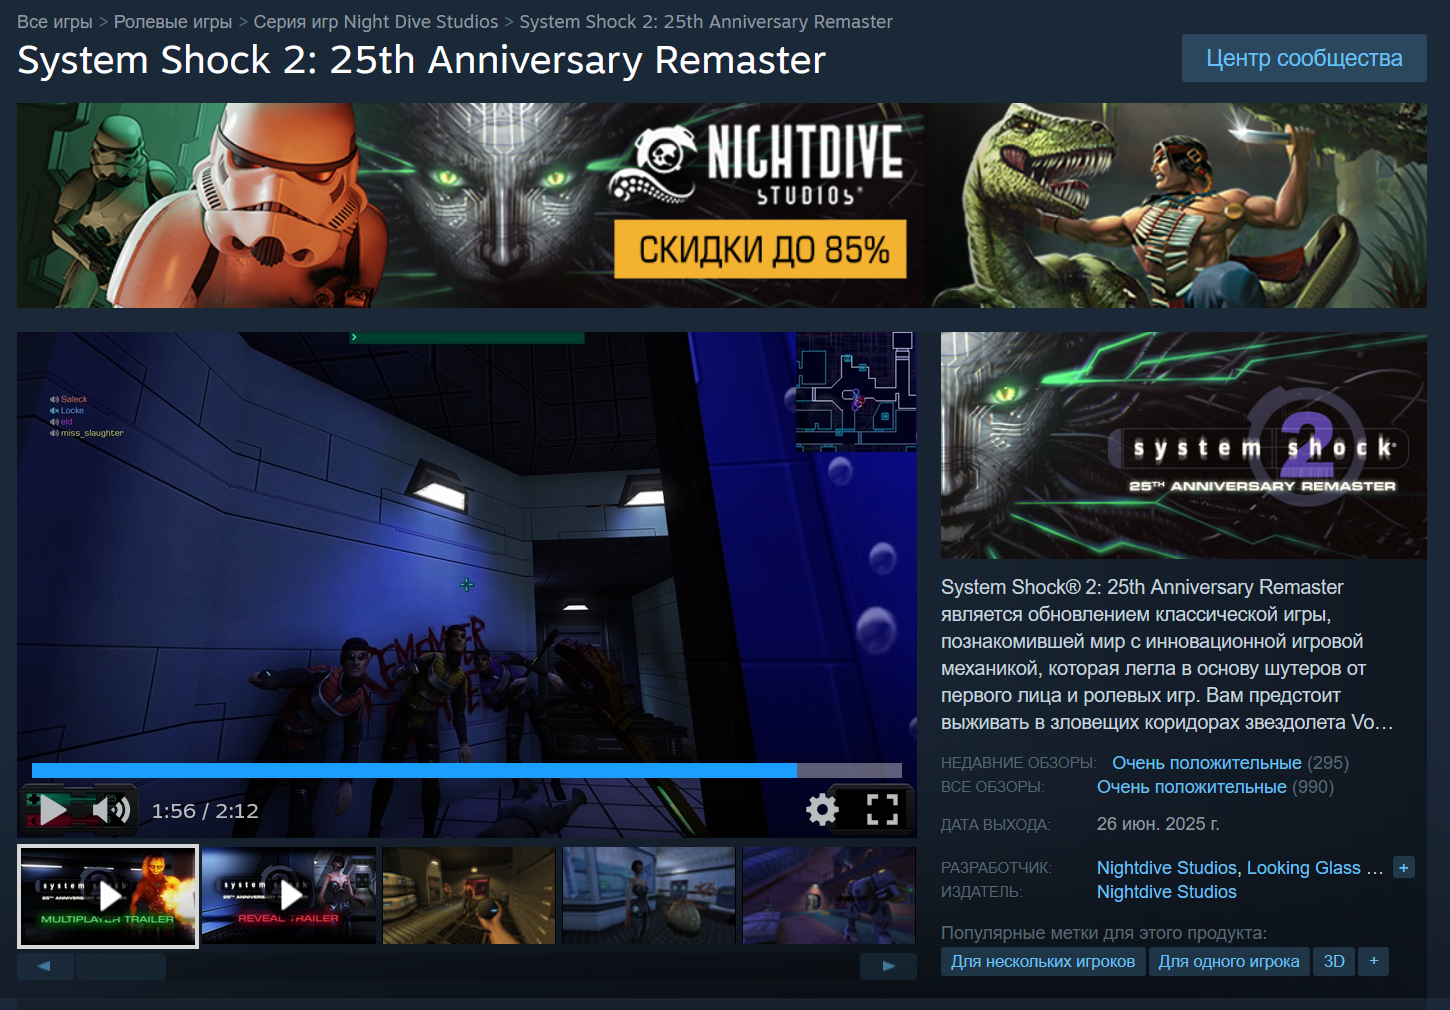Click the game description paragraph

(x=1167, y=655)
